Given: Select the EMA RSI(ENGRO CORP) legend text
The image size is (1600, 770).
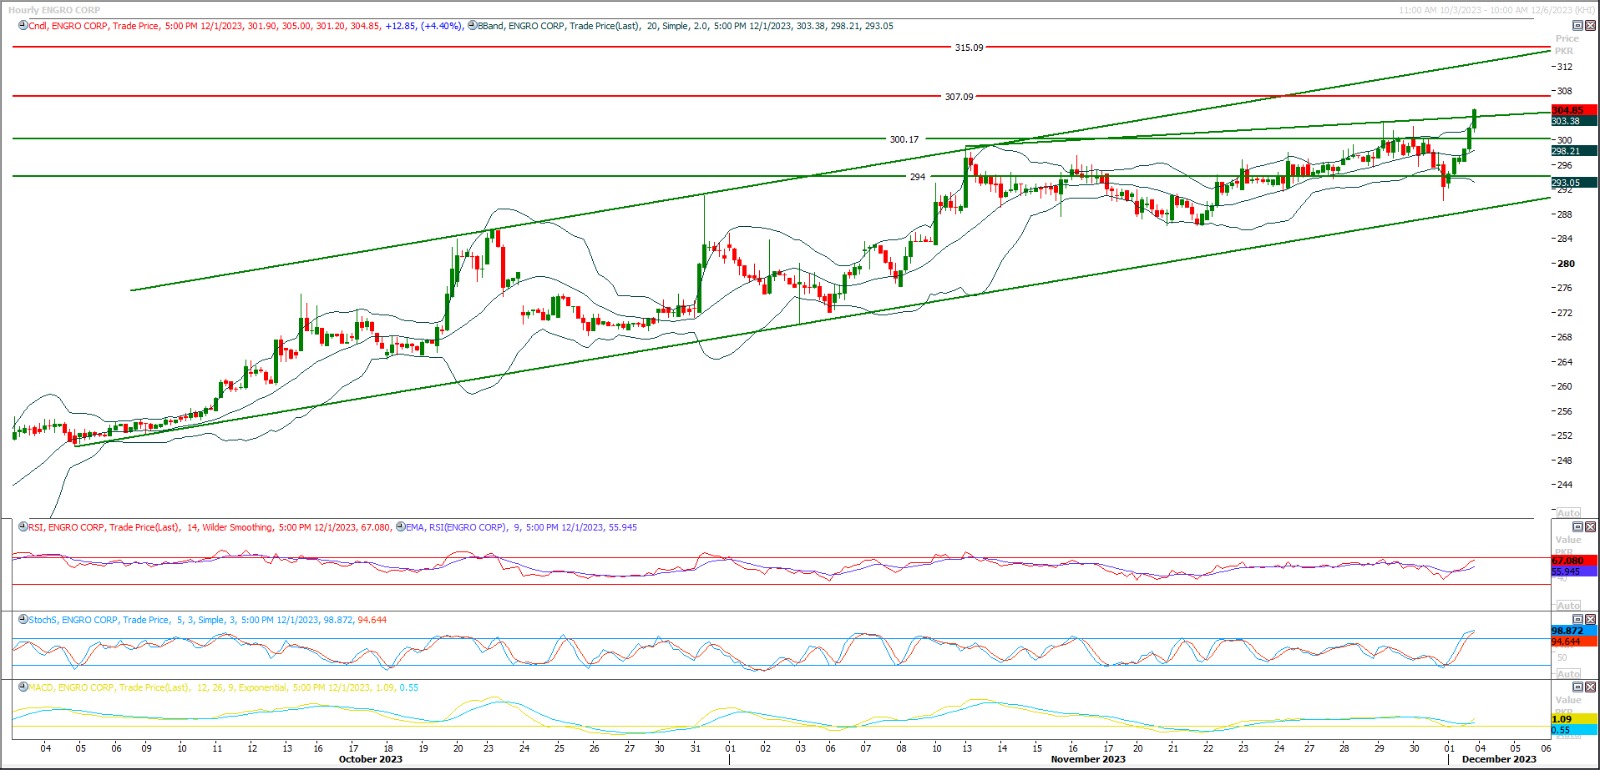Looking at the screenshot, I should [x=521, y=527].
